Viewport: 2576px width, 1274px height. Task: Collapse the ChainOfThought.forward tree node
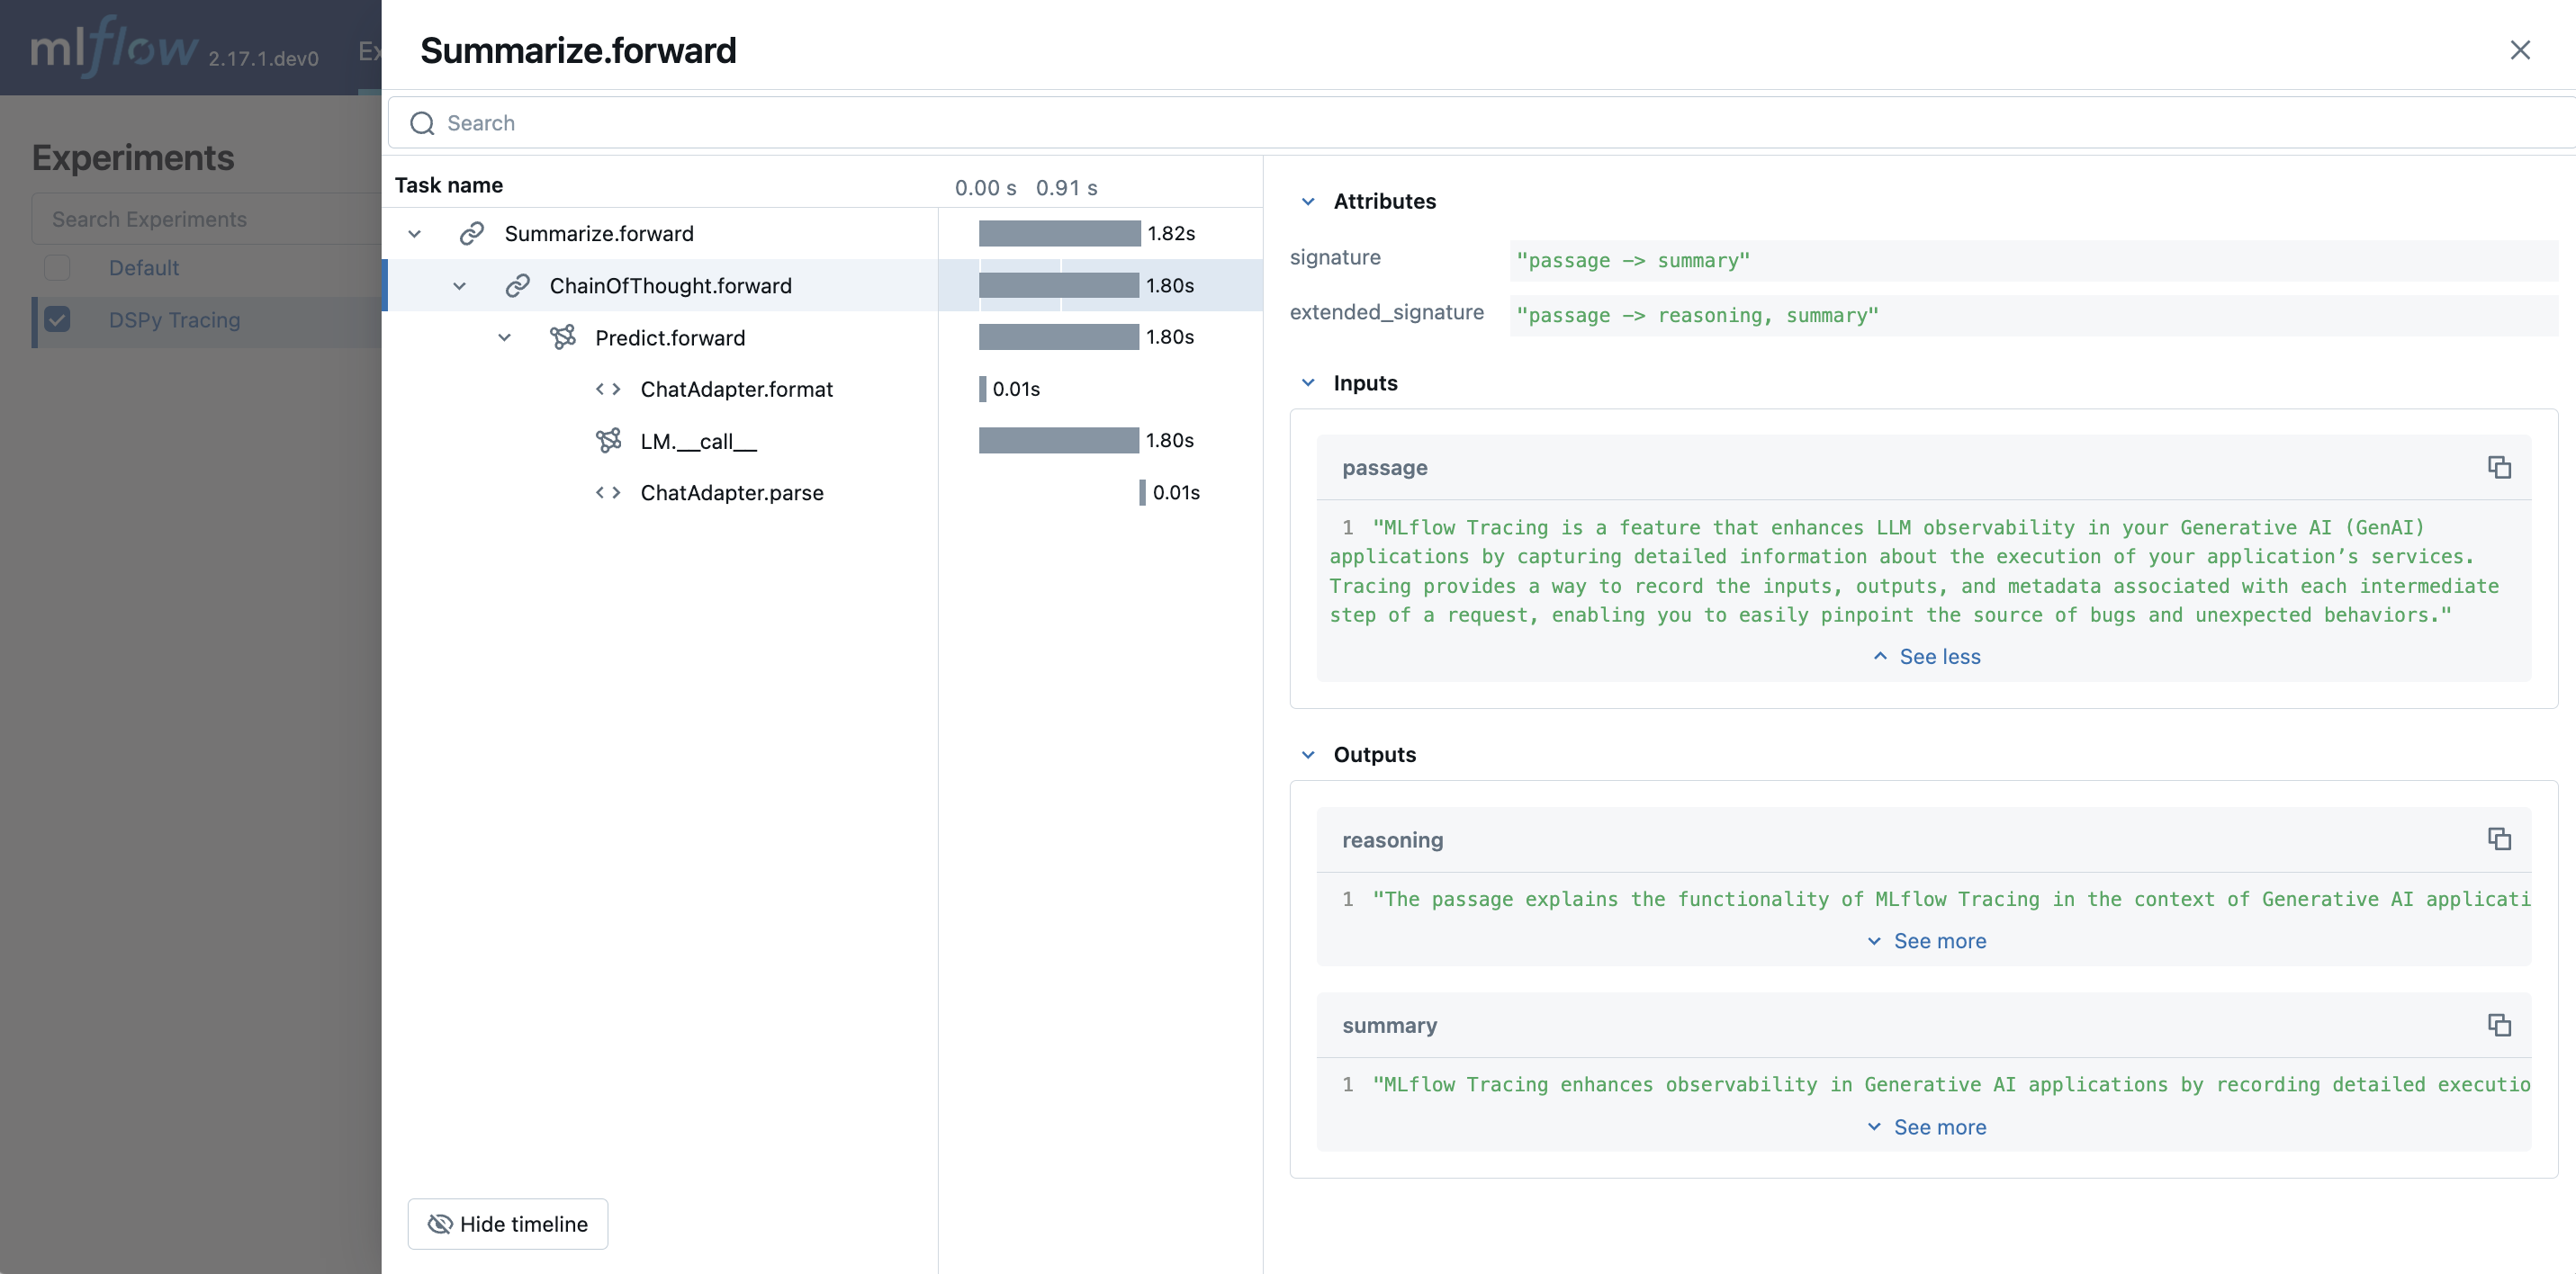coord(459,286)
